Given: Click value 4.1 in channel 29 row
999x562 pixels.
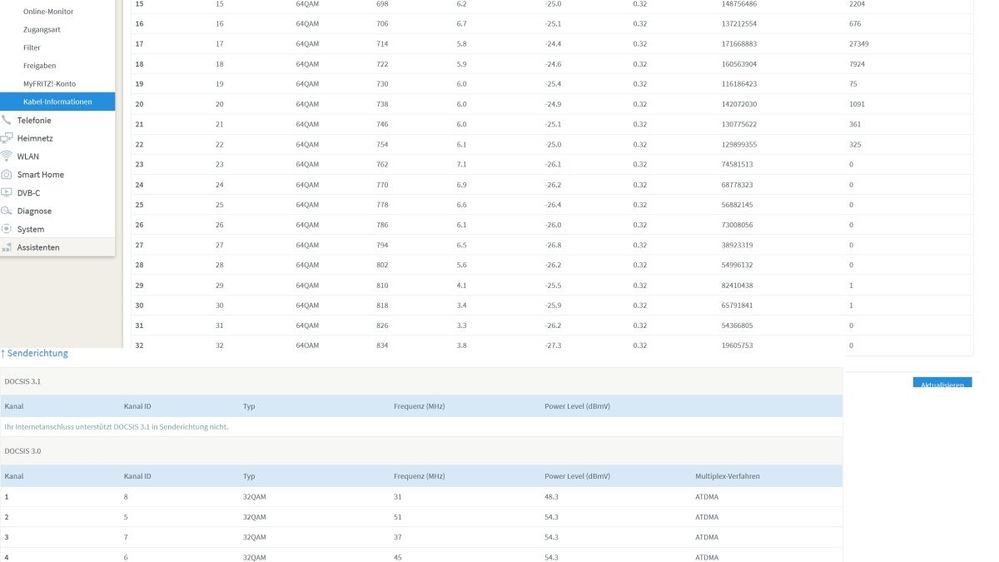Looking at the screenshot, I should click(x=461, y=285).
